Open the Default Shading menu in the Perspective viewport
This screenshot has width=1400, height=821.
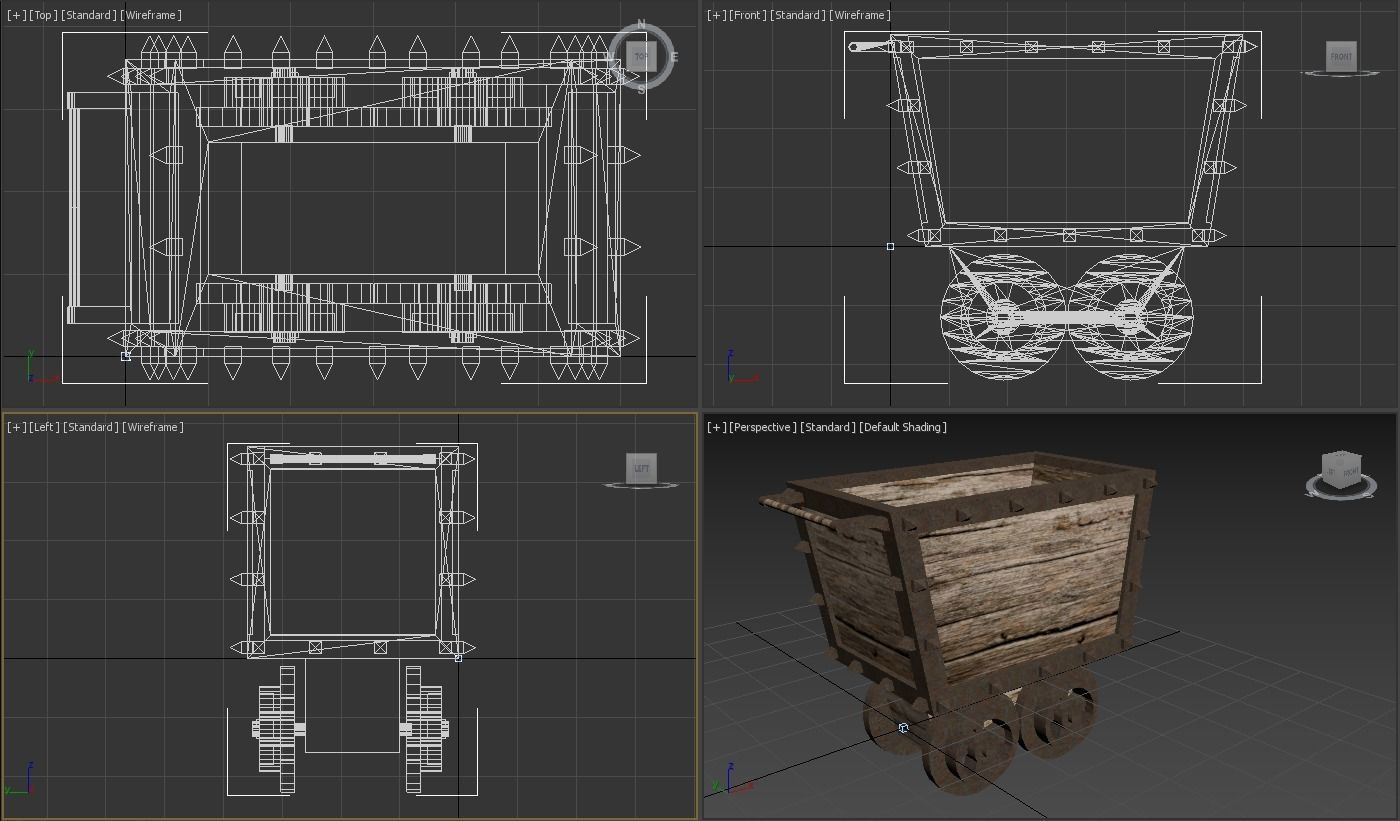903,426
